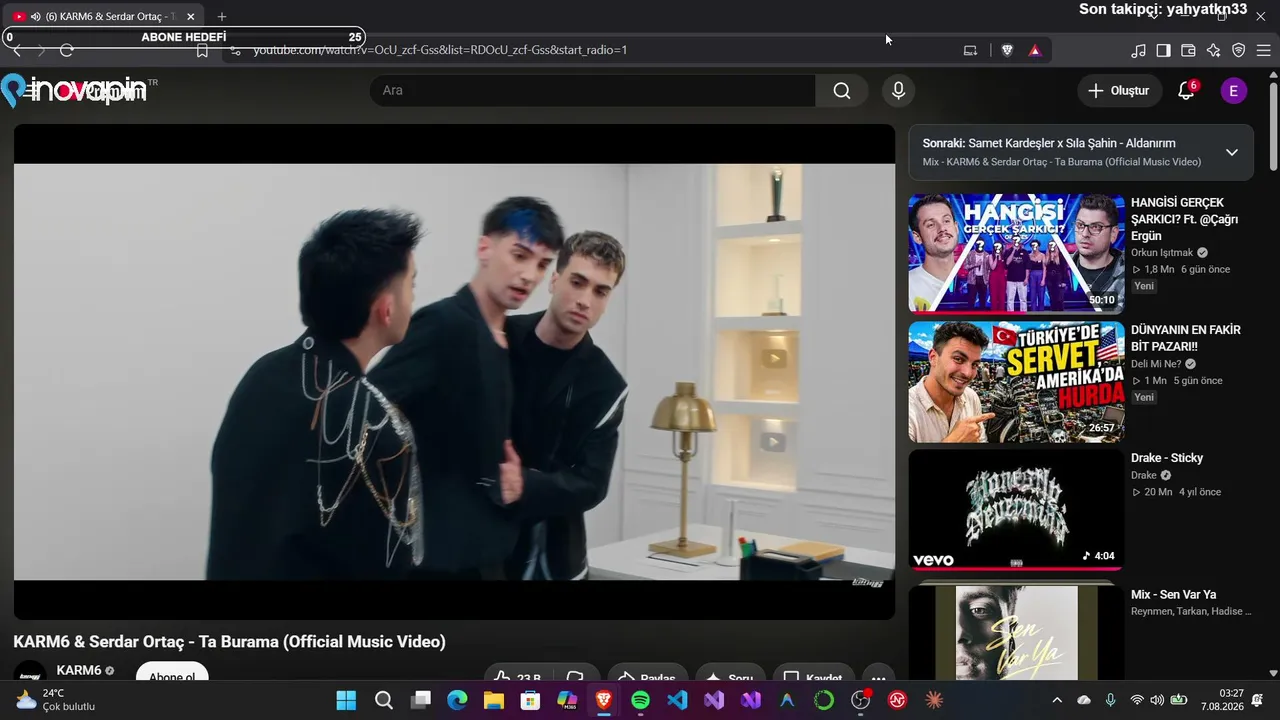Open Visual Studio Code from the taskbar
Image resolution: width=1280 pixels, height=720 pixels.
677,700
